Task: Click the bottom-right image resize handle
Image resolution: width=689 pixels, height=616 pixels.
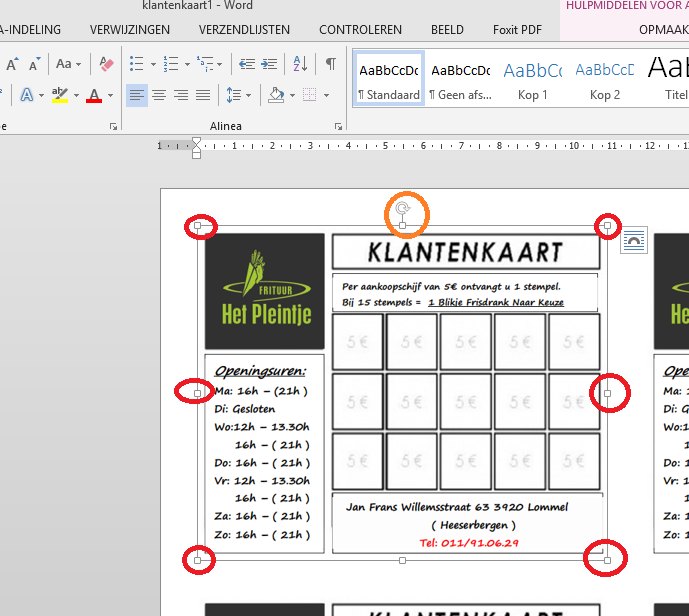Action: 607,560
